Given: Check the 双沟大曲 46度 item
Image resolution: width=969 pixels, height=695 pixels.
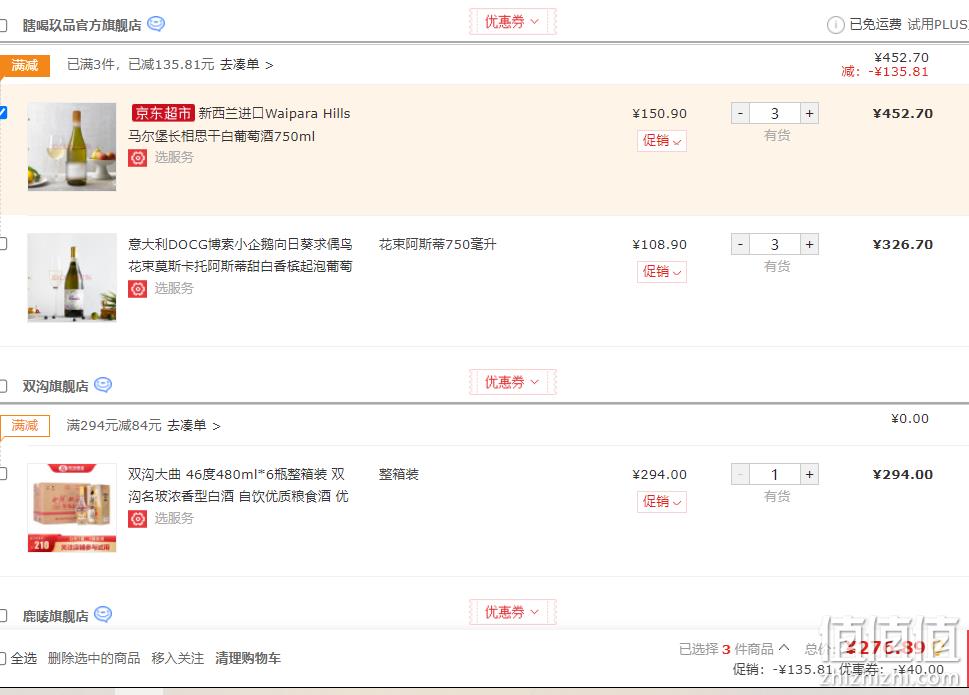Looking at the screenshot, I should point(2,474).
